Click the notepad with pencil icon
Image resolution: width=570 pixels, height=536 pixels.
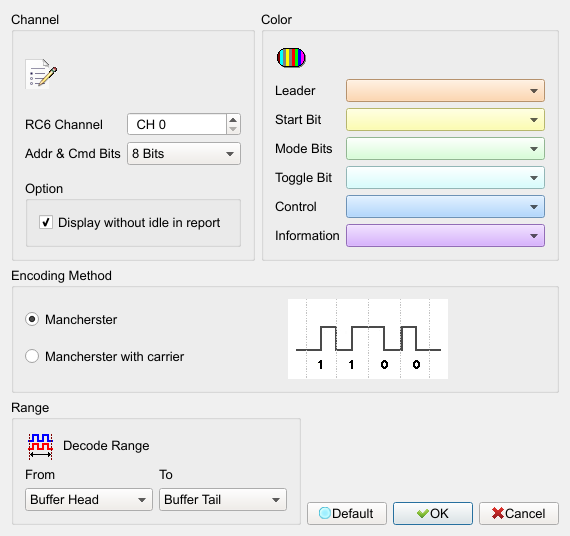tap(41, 73)
